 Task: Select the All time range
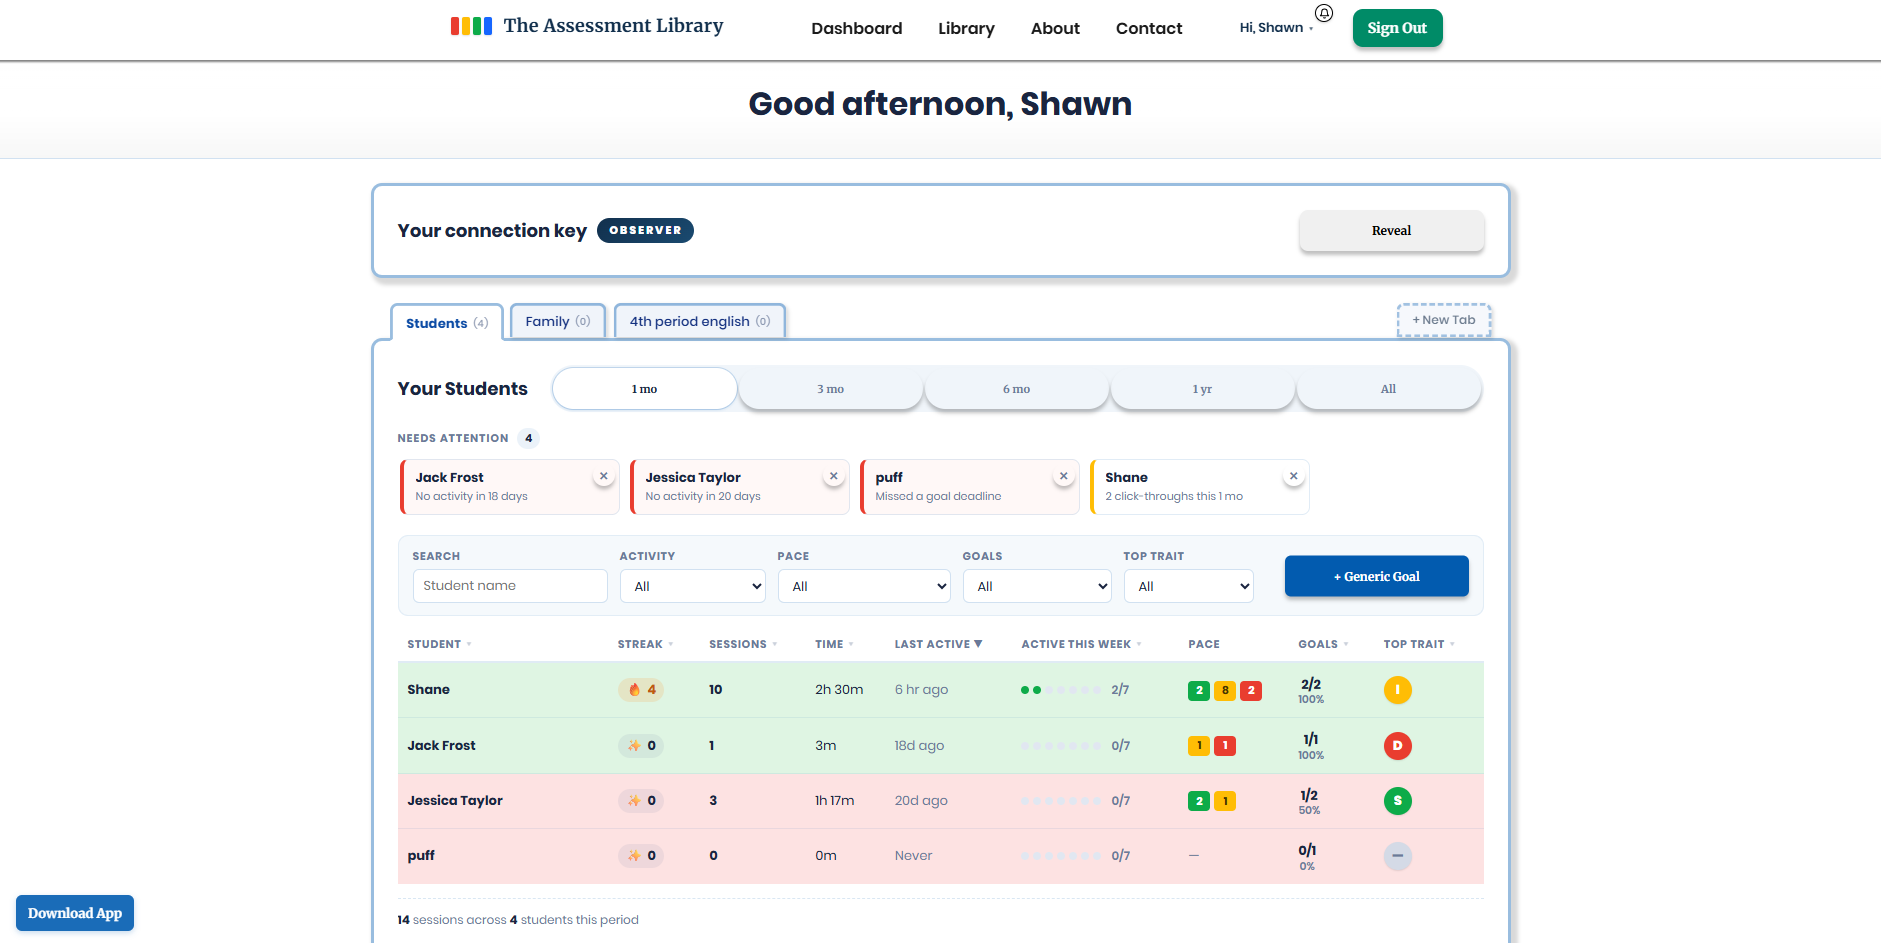point(1389,389)
